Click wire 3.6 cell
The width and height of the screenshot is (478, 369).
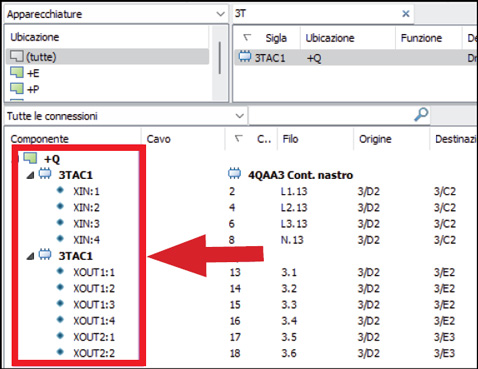tap(289, 353)
